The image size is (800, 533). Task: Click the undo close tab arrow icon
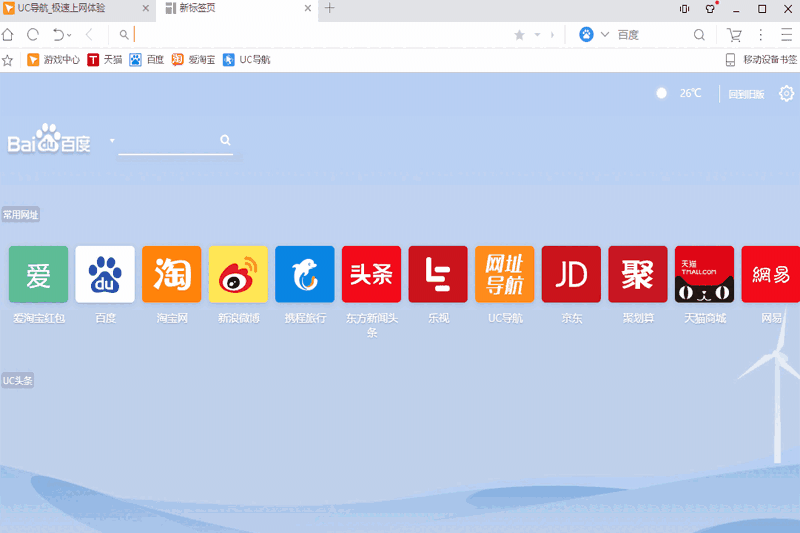coord(58,35)
